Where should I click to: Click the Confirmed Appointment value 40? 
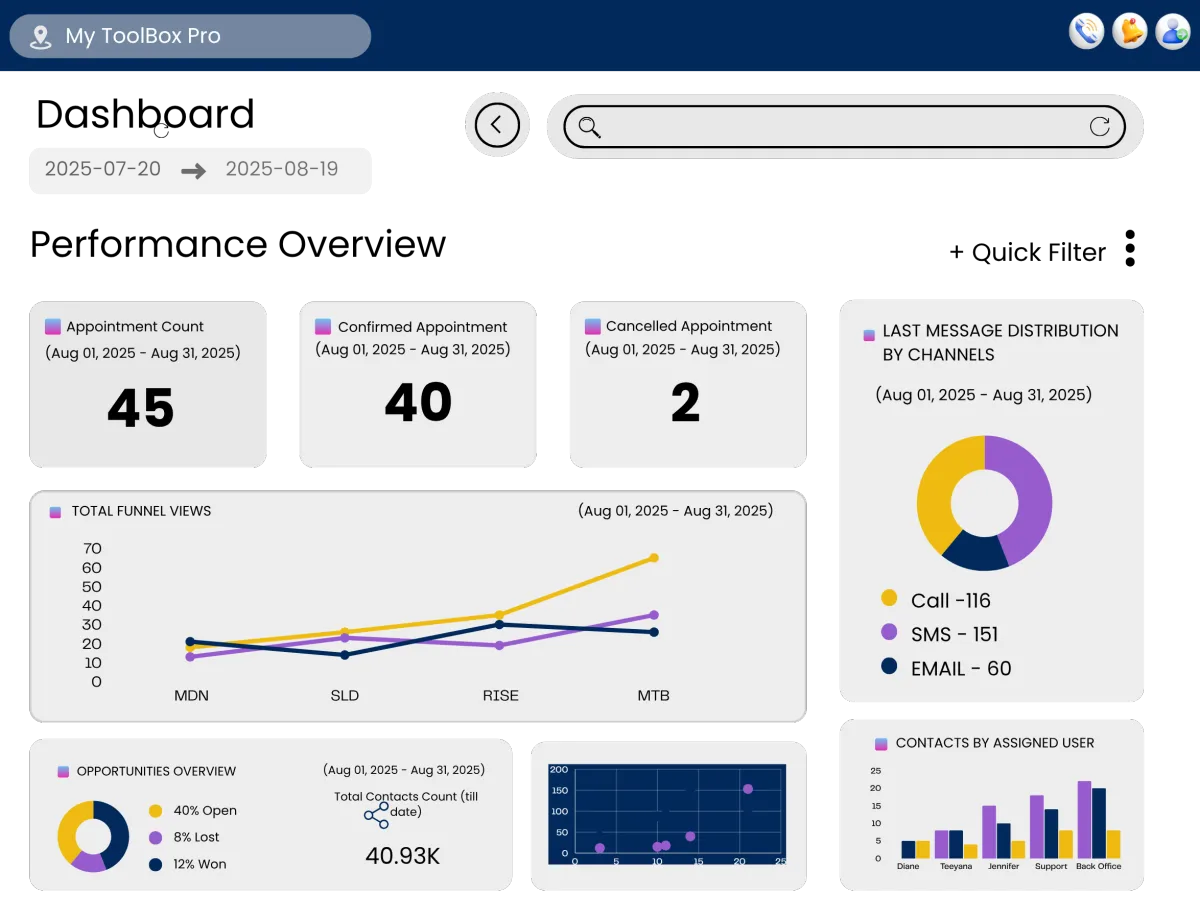[x=419, y=402]
